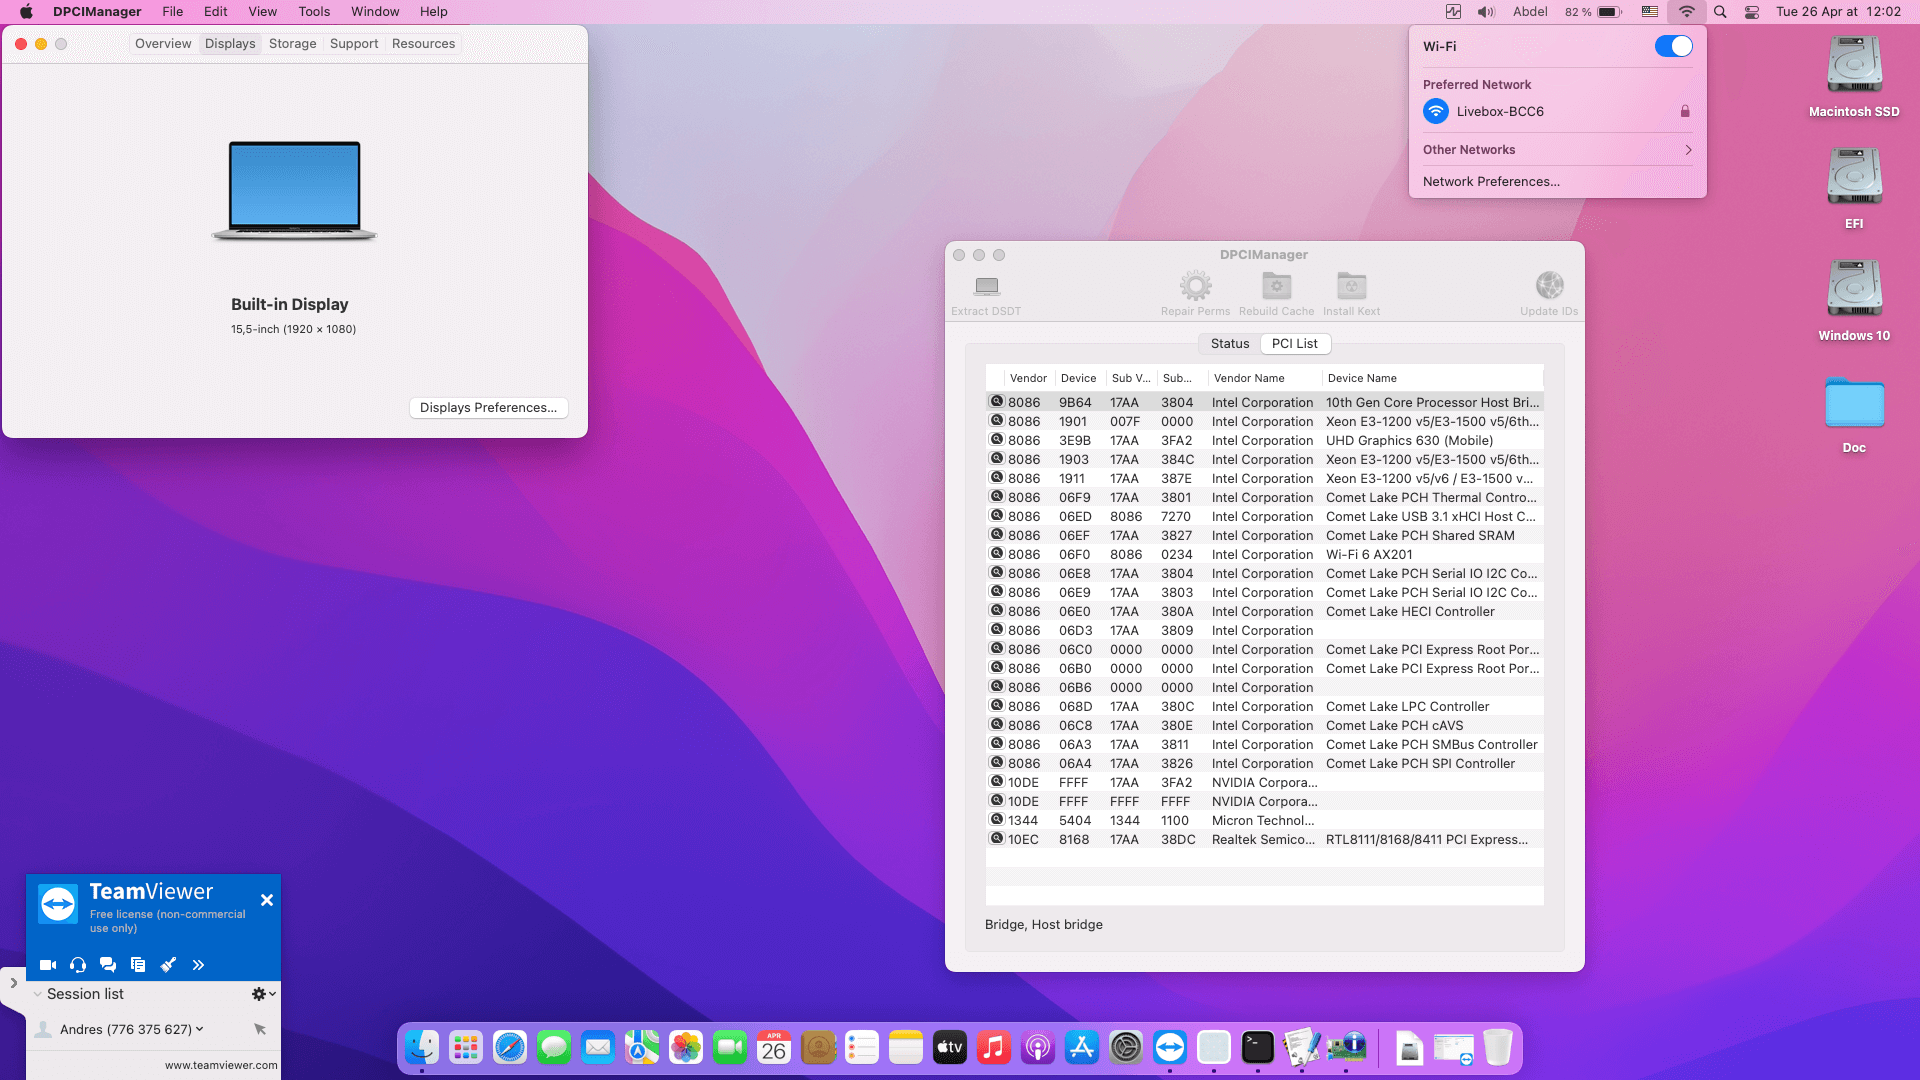
Task: Select the PCI List tab
Action: point(1295,343)
